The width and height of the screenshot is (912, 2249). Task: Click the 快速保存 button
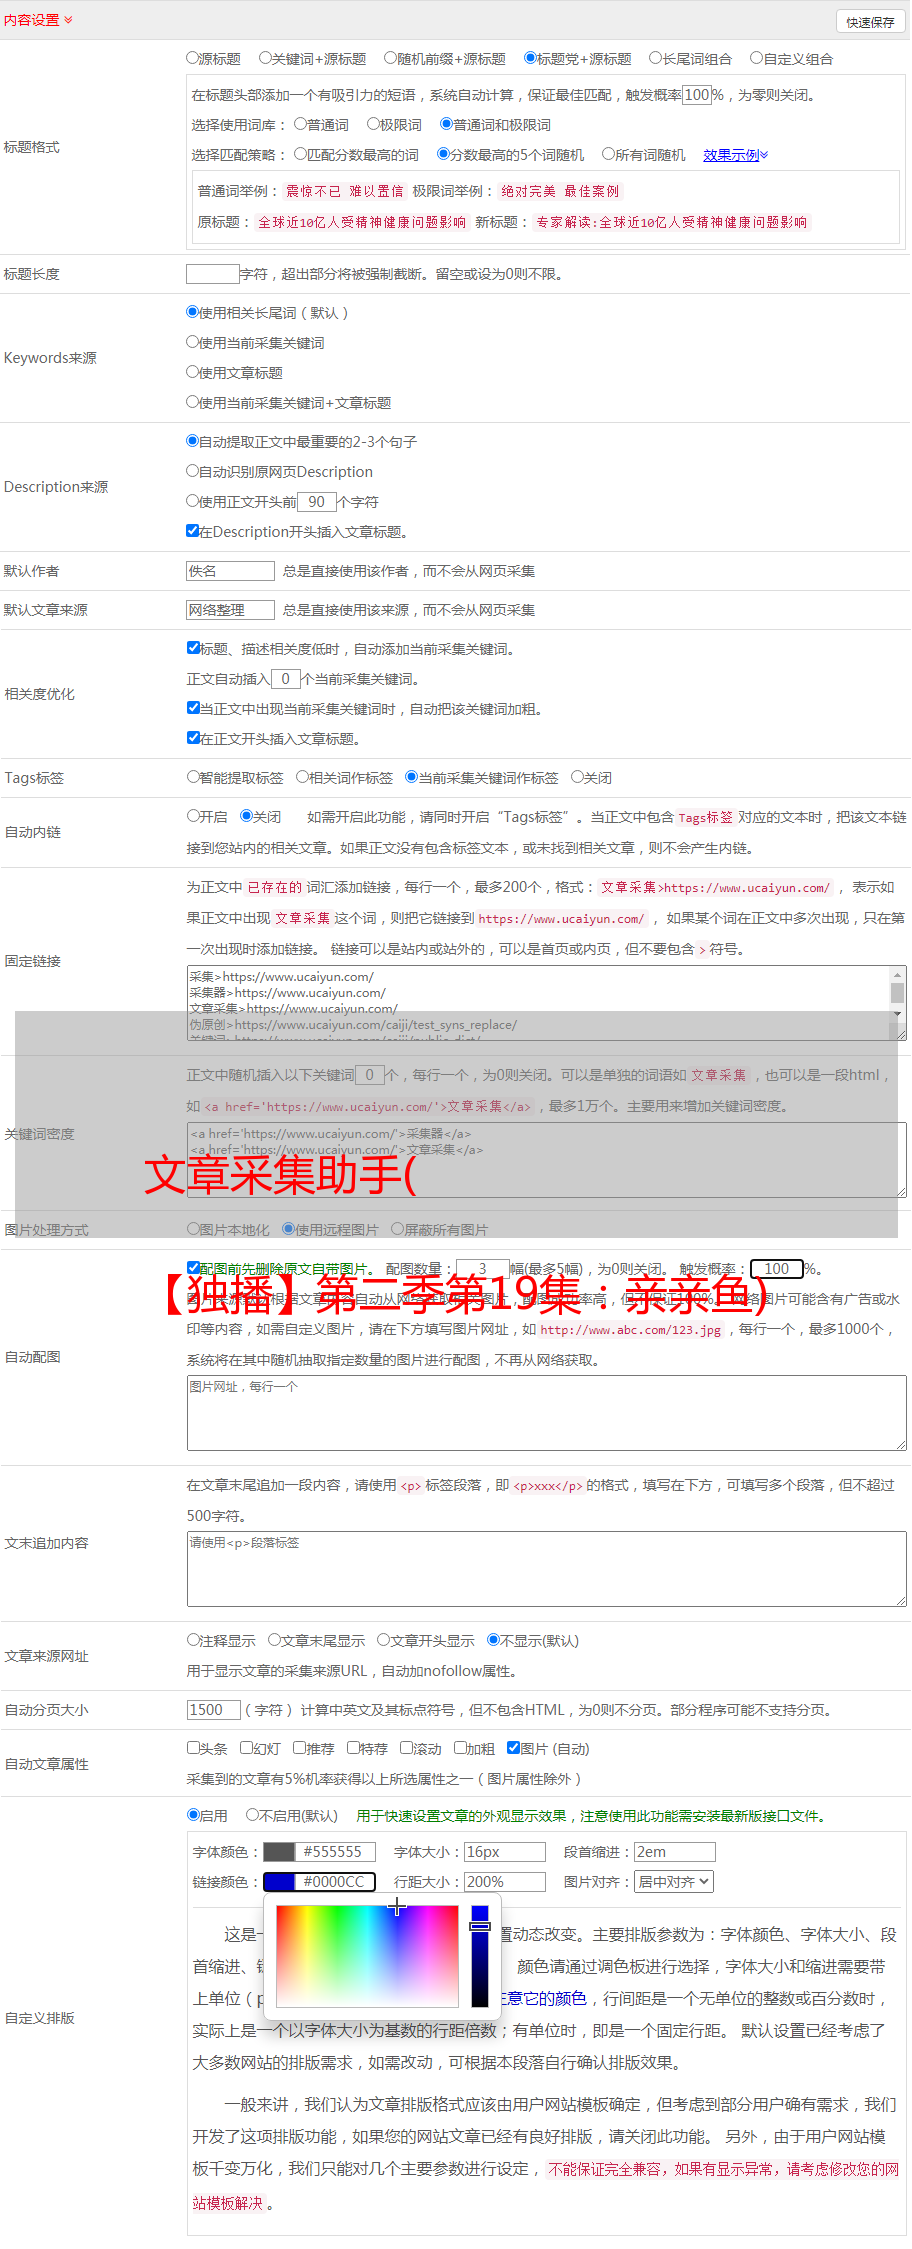click(870, 22)
